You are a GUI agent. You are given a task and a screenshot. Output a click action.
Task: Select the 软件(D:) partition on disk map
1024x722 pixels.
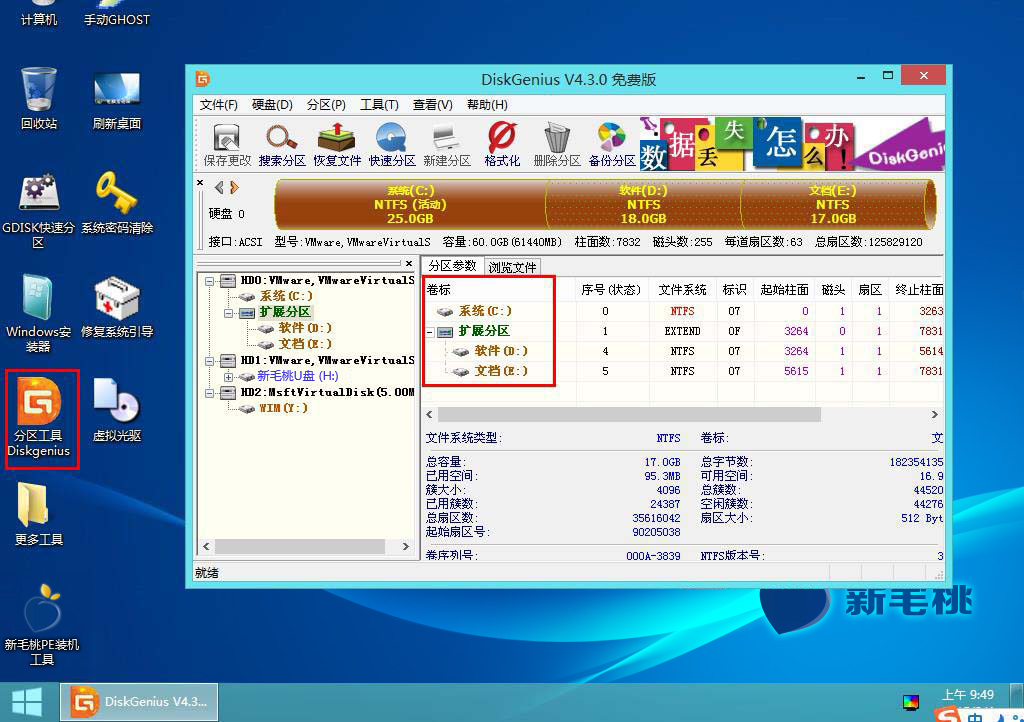point(643,204)
